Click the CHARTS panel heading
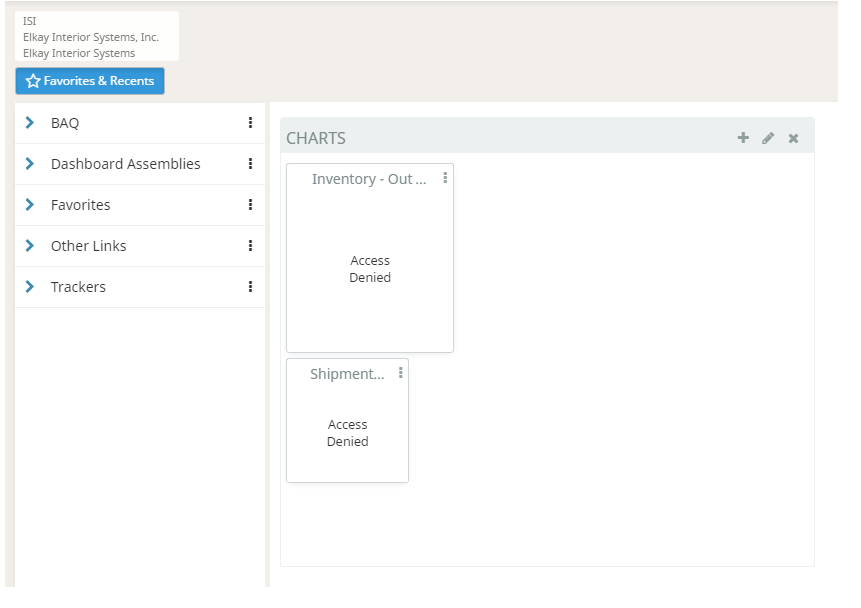This screenshot has width=861, height=608. click(x=316, y=138)
